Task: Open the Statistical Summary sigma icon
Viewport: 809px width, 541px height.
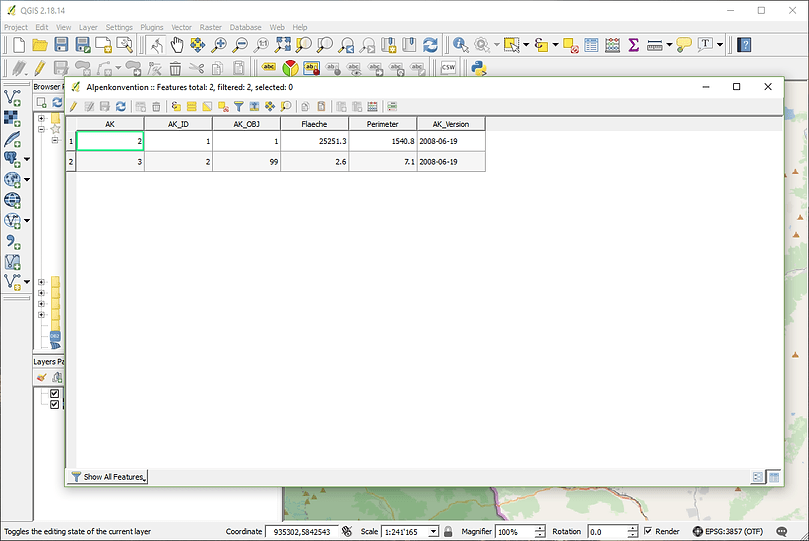Action: pos(634,45)
